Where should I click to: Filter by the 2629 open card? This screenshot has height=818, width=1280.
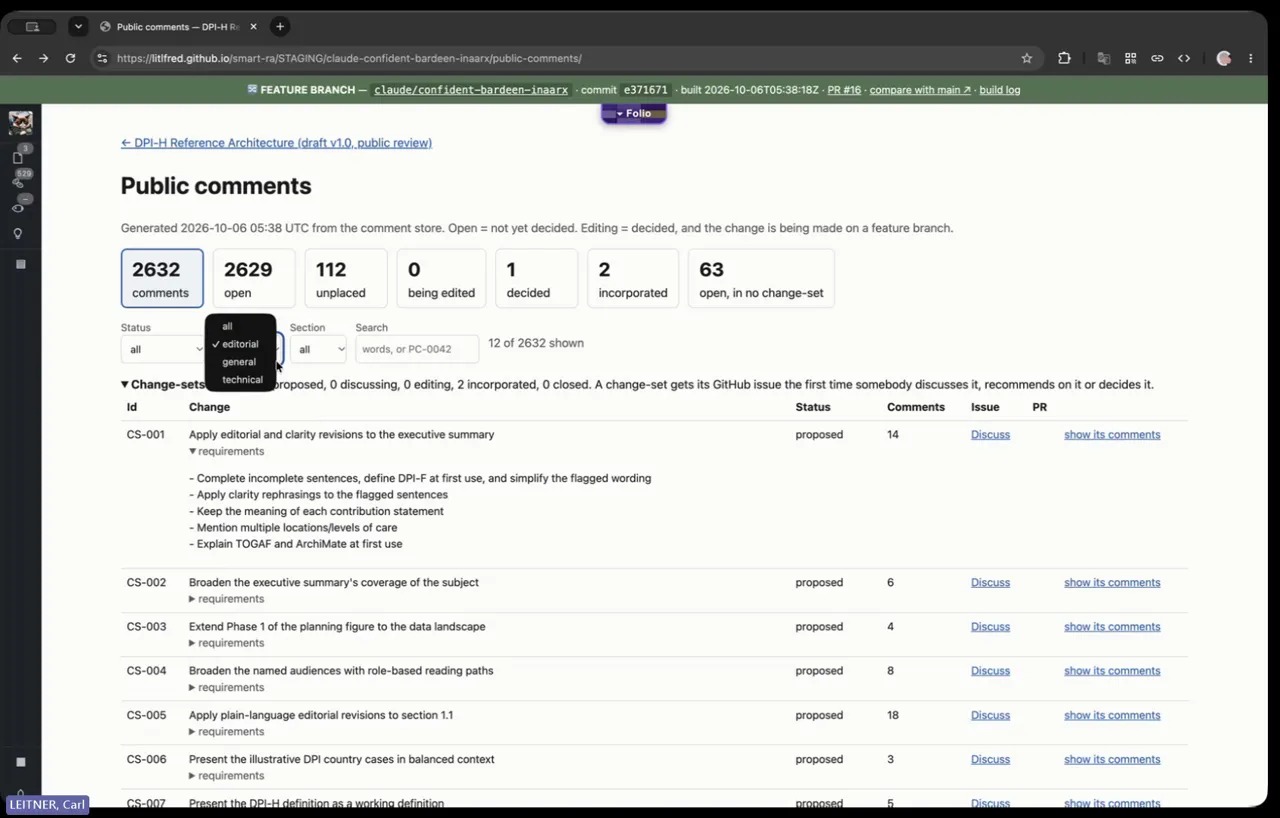[254, 278]
